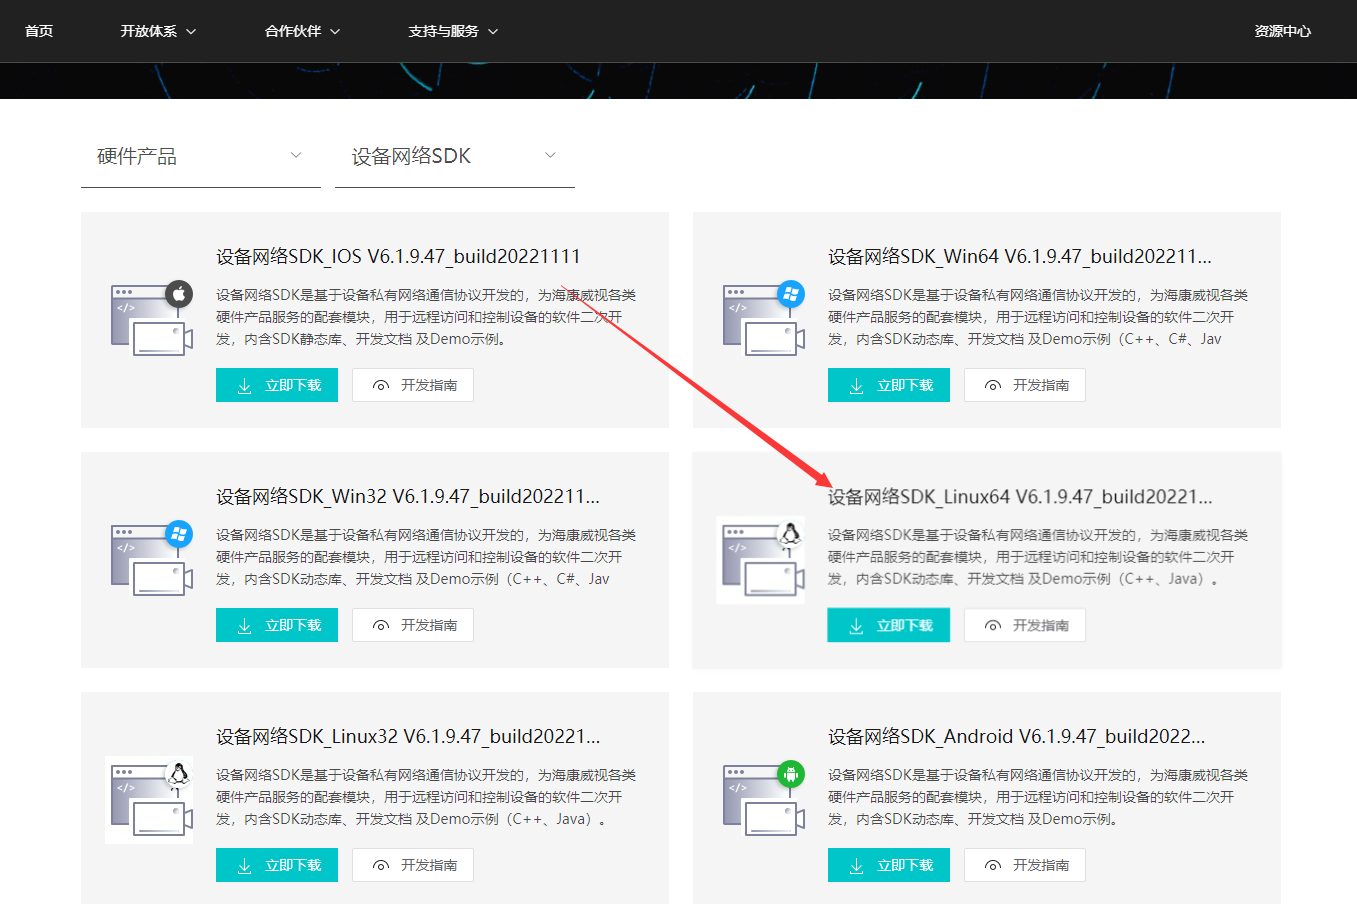This screenshot has height=904, width=1357.
Task: Download the IOS SDK with 立即下载
Action: point(277,385)
